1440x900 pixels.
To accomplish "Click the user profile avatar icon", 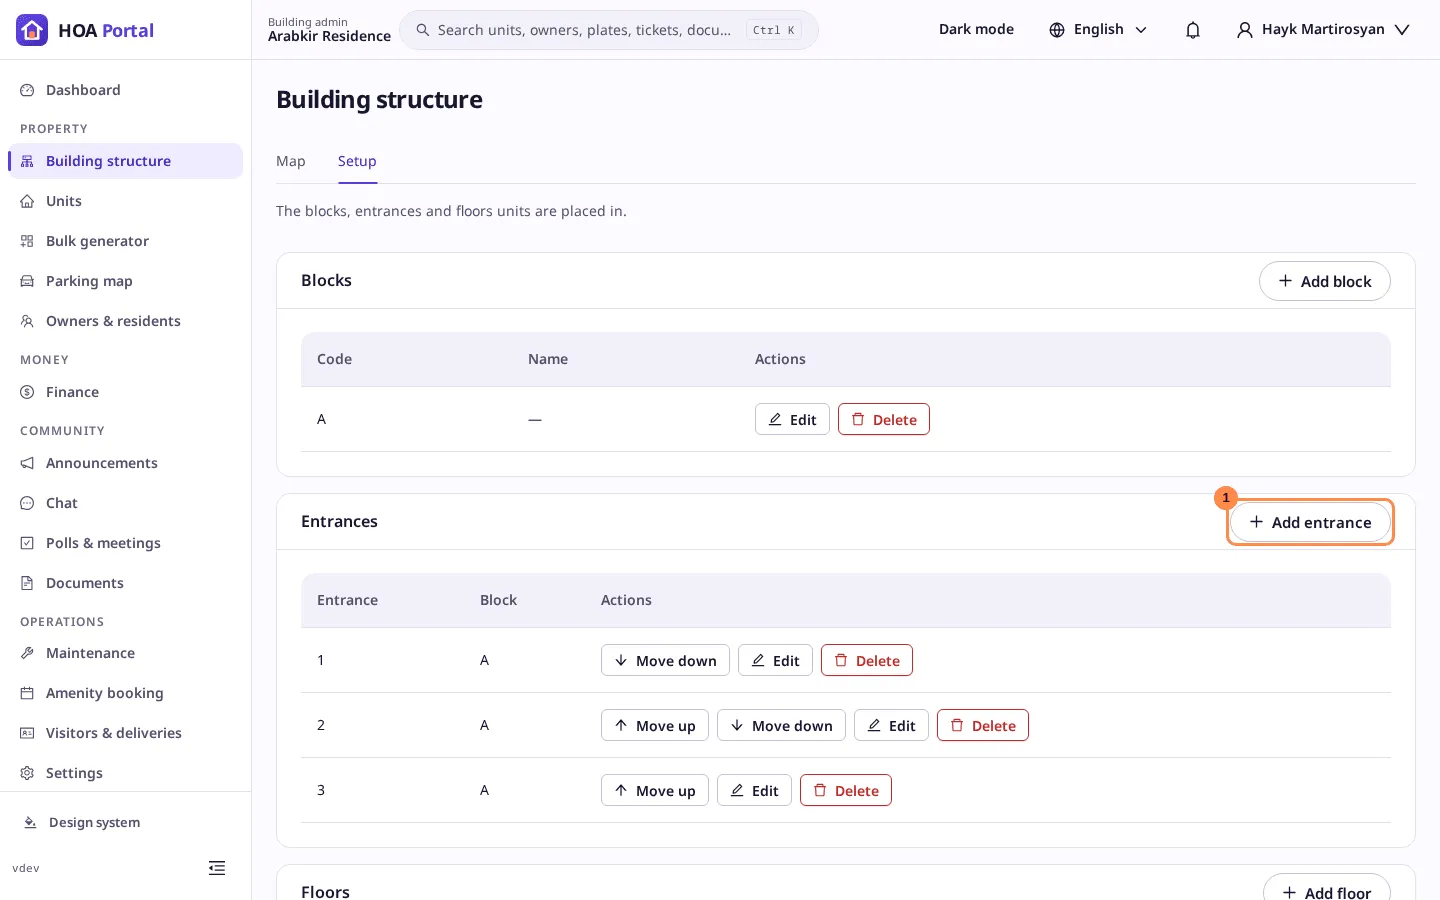I will (1245, 30).
